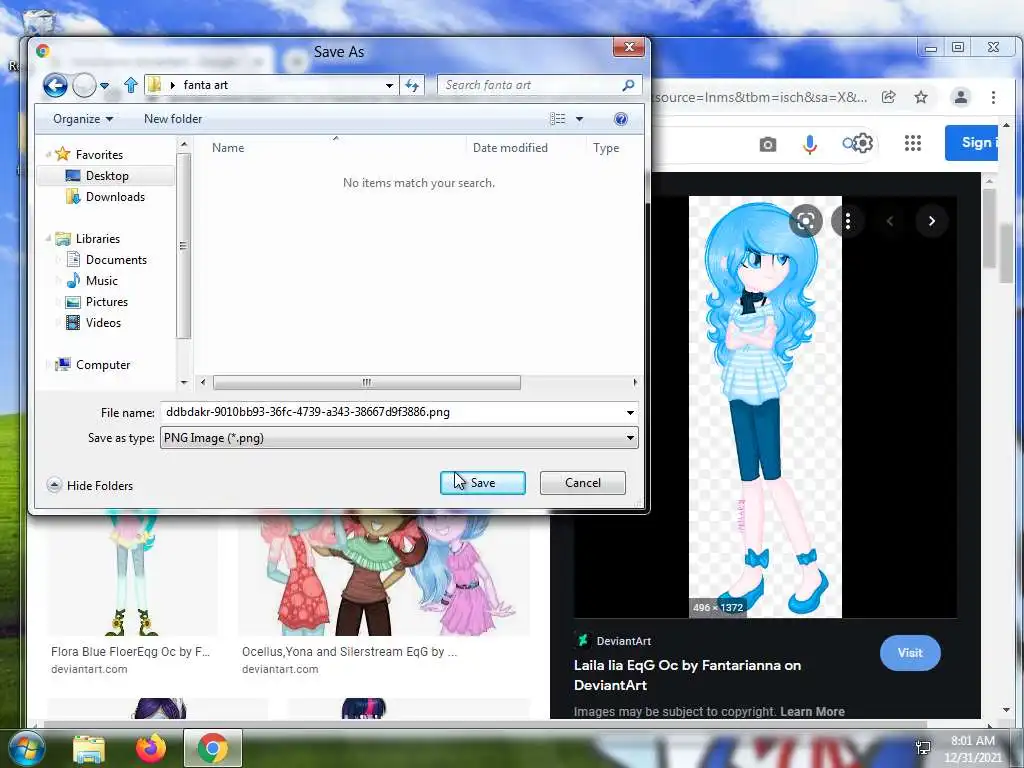
Task: Open File Explorer from the taskbar
Action: pos(89,749)
